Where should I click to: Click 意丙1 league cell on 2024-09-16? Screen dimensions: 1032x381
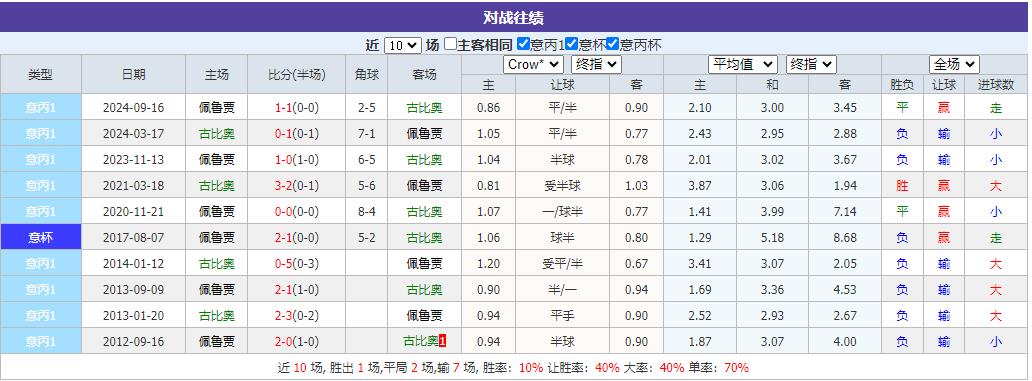41,107
